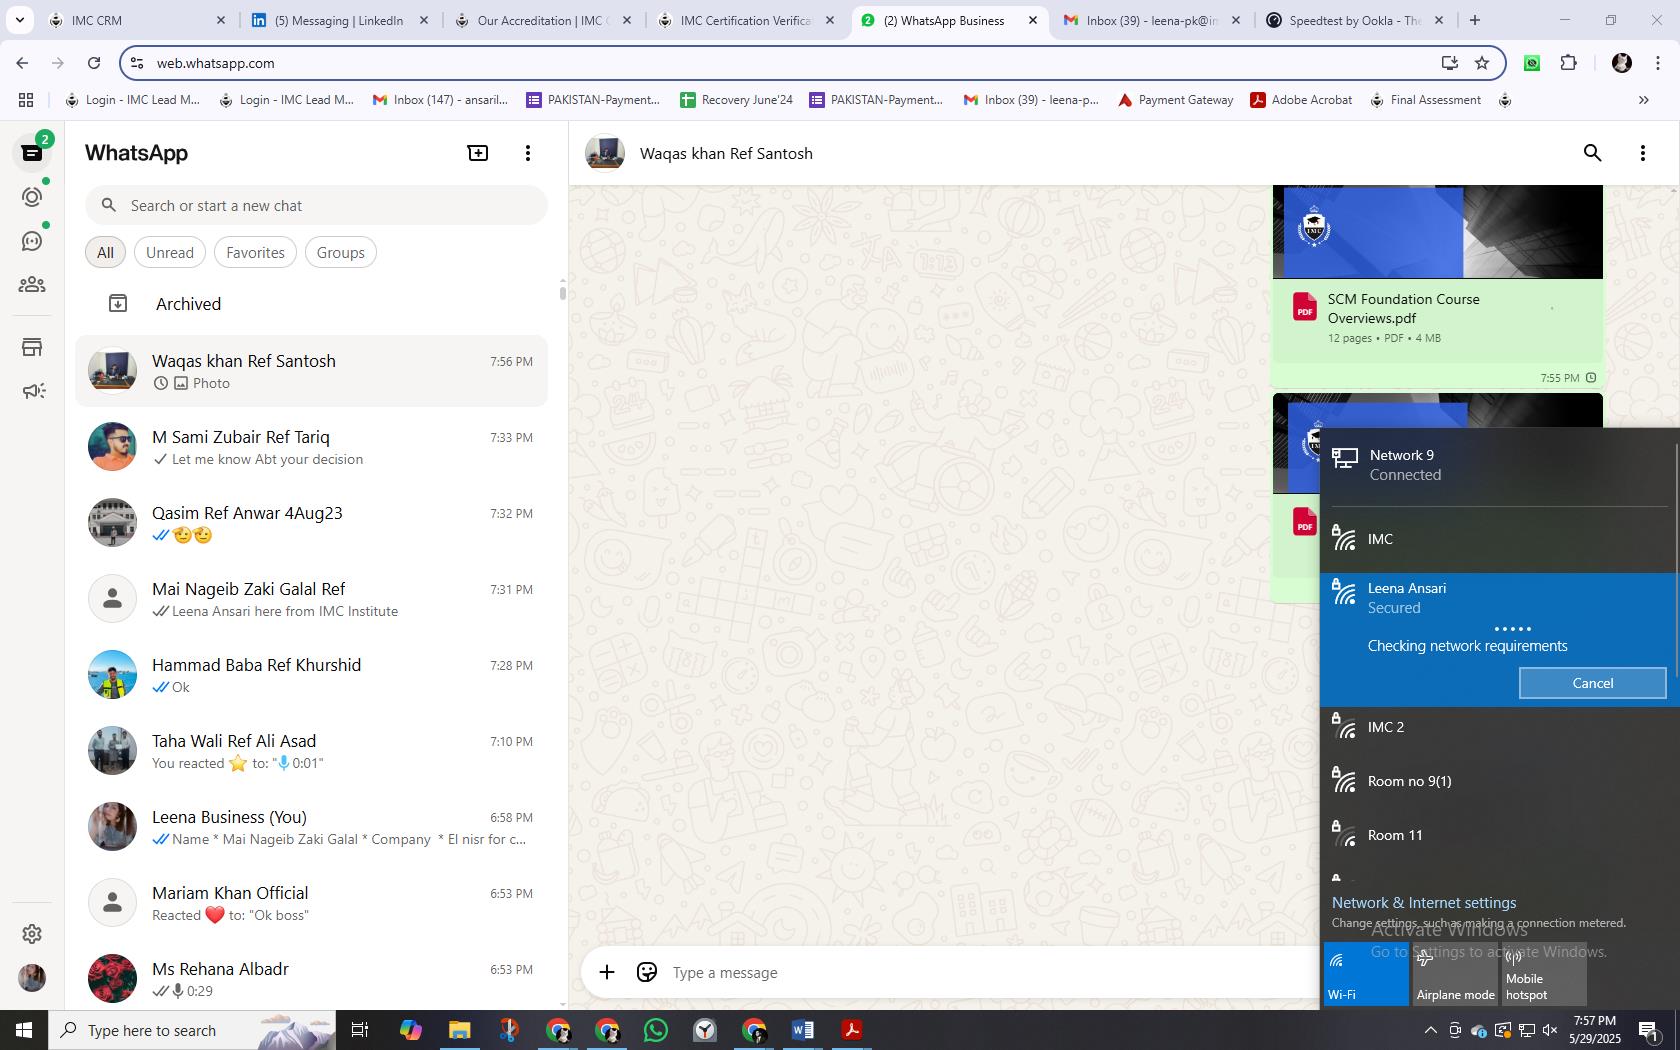Select the Room no 9(1) Wi-Fi network
The width and height of the screenshot is (1680, 1050).
pos(1498,781)
